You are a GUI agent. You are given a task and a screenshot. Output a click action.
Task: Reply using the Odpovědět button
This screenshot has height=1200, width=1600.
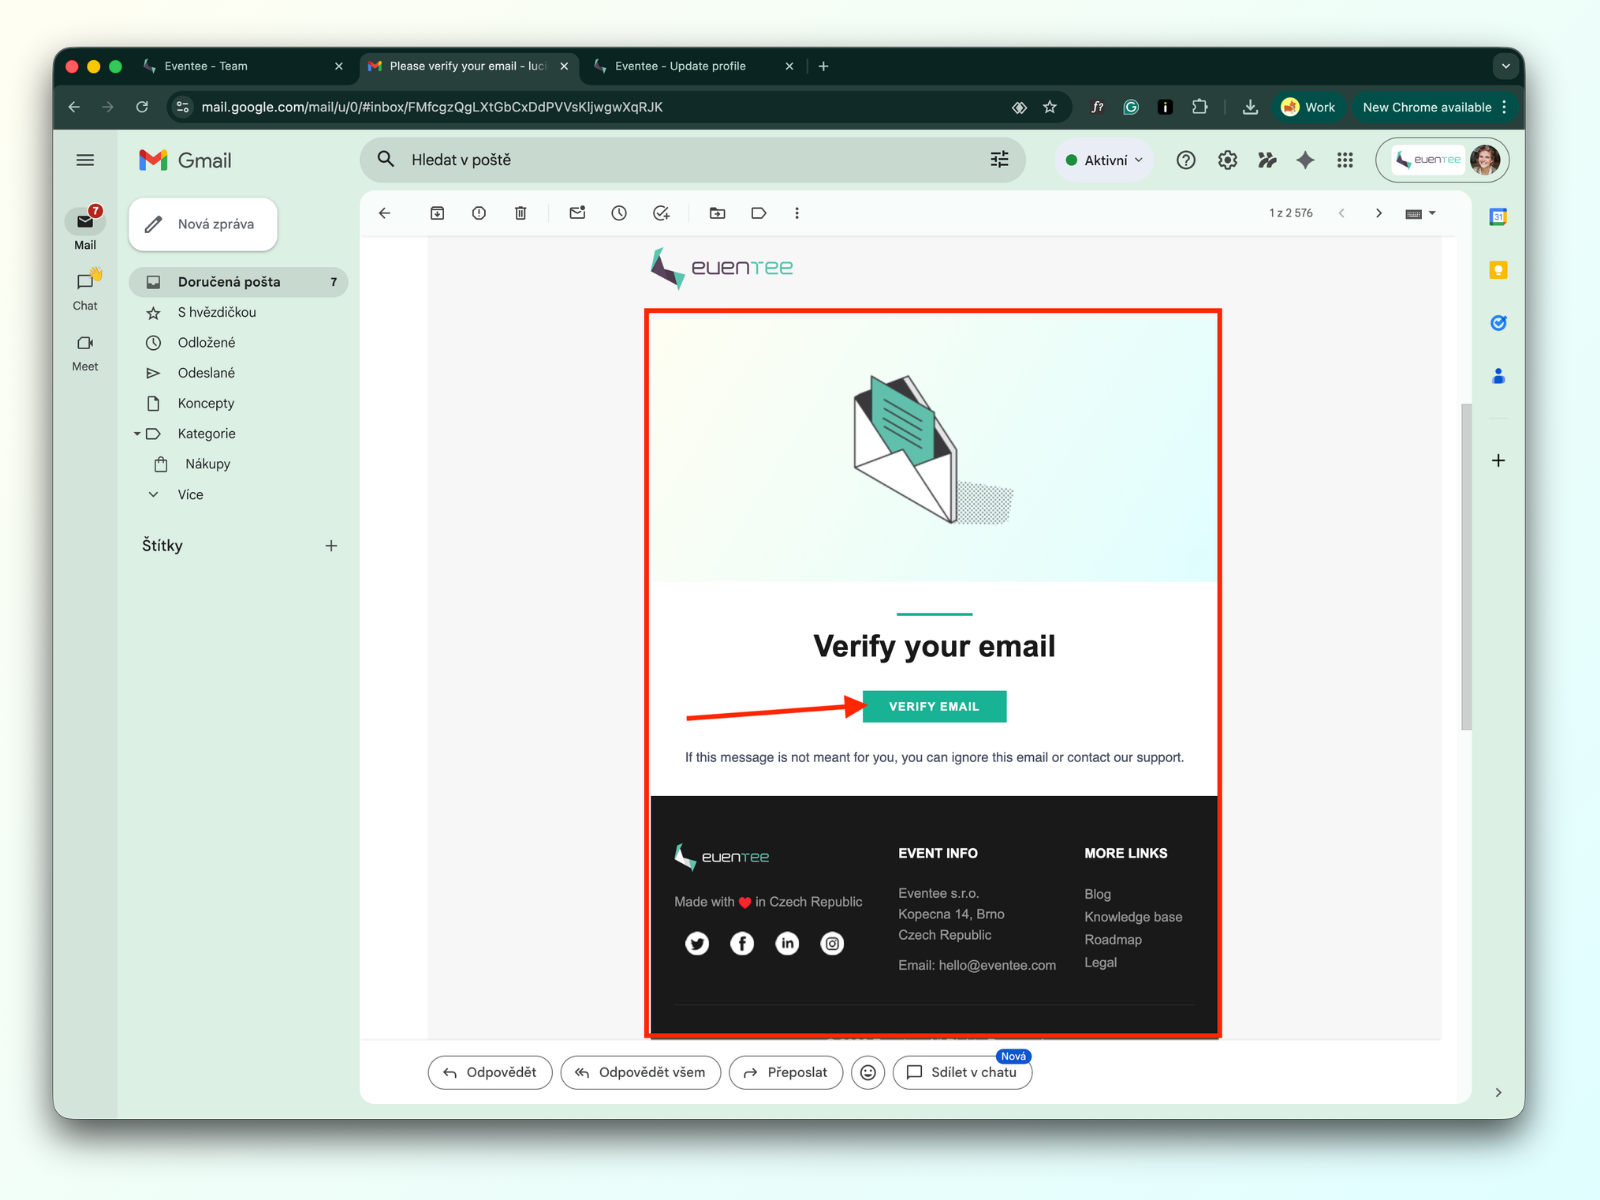(x=490, y=1072)
